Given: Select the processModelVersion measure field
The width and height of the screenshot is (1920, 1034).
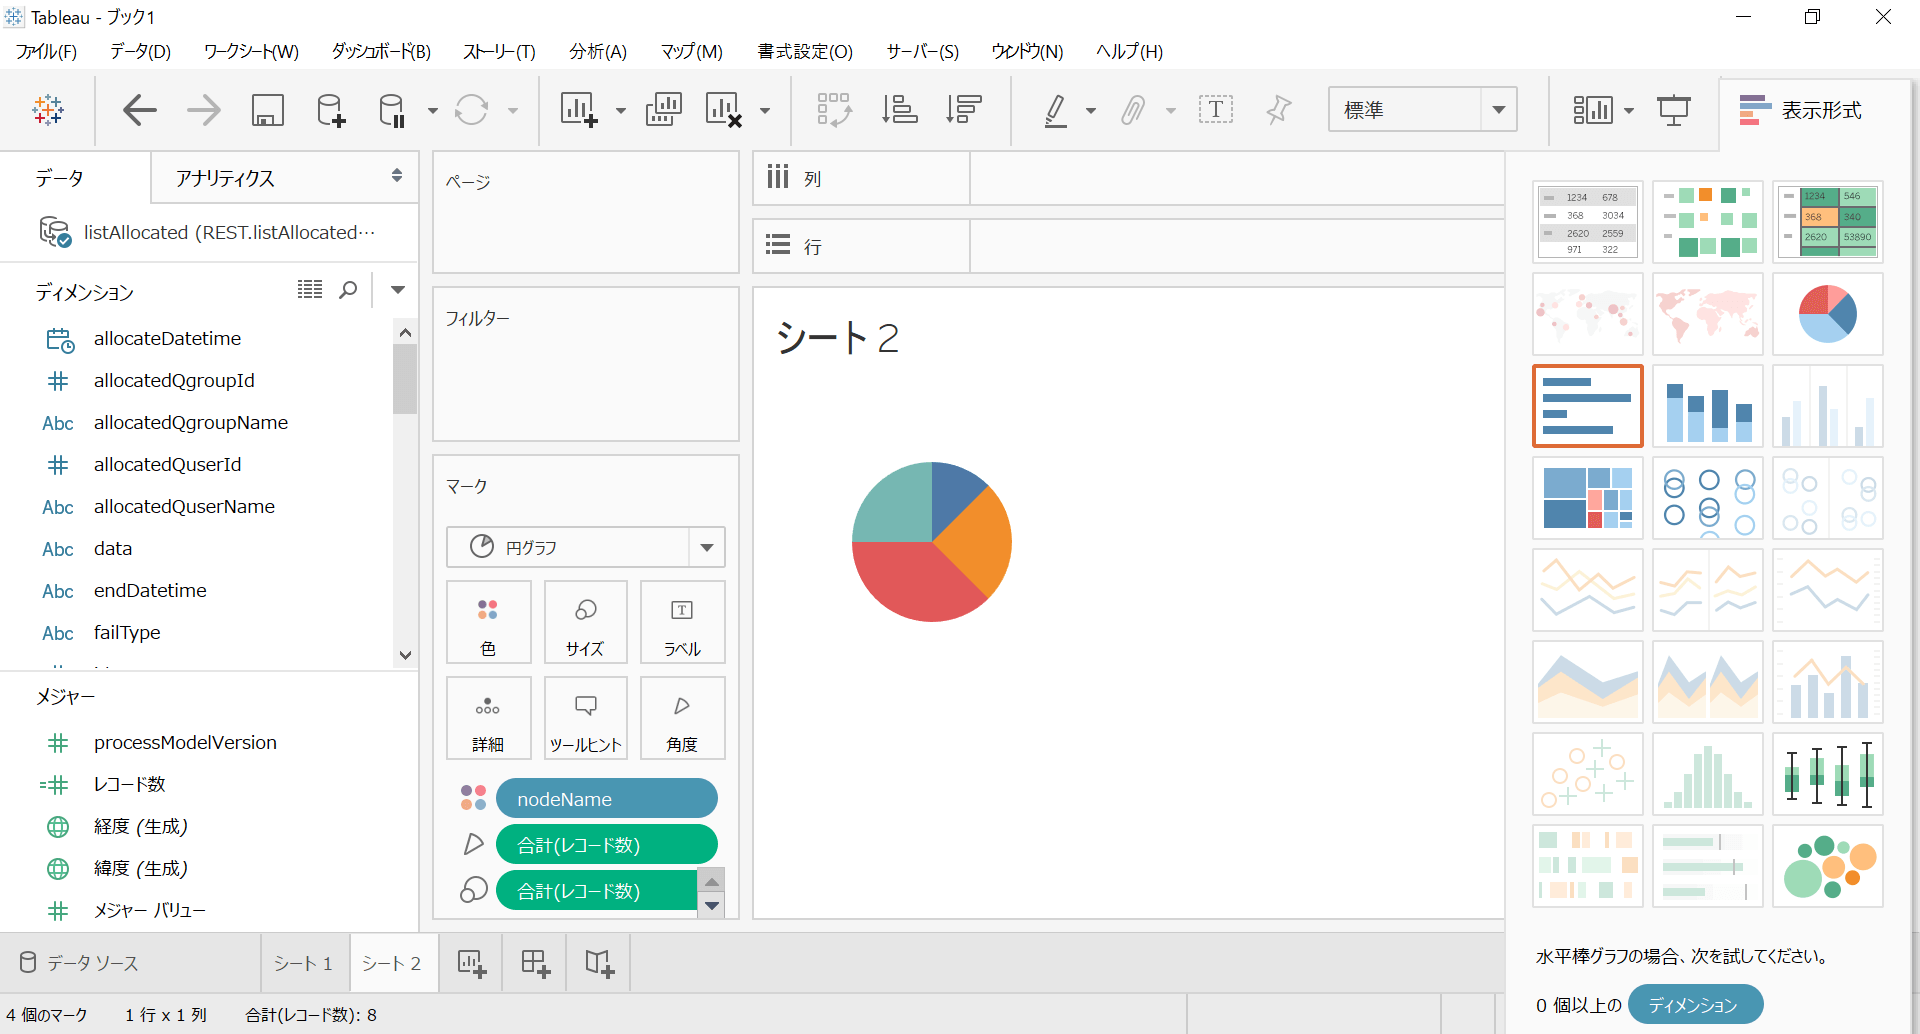Looking at the screenshot, I should (185, 743).
